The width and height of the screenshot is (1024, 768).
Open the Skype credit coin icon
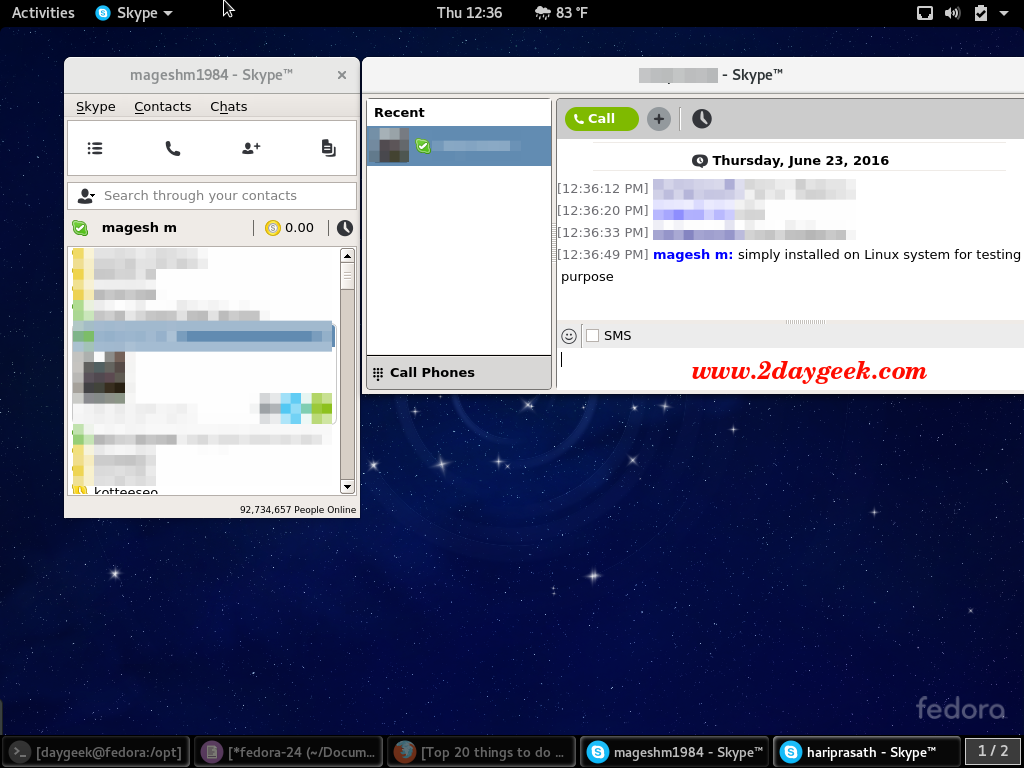click(272, 228)
